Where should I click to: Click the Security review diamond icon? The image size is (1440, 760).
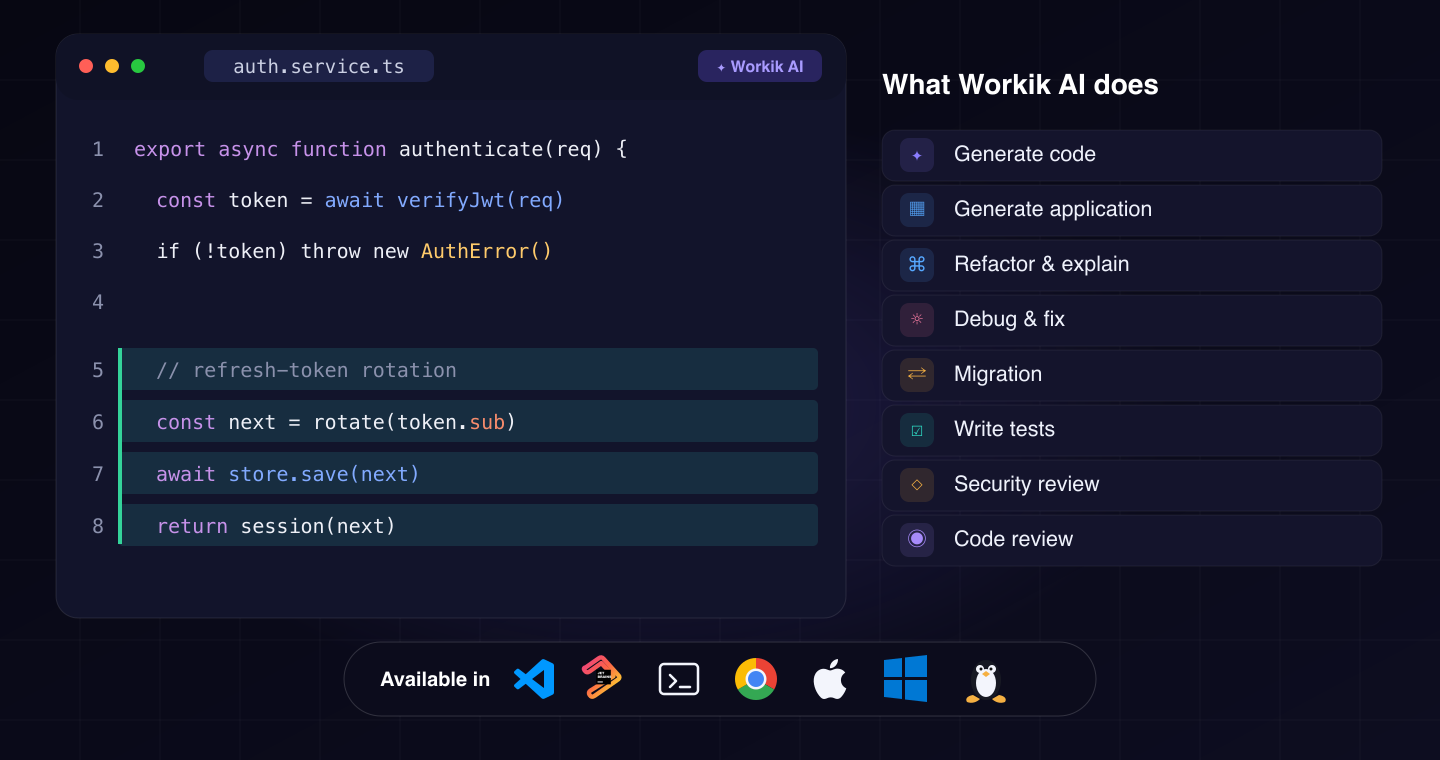click(x=917, y=485)
